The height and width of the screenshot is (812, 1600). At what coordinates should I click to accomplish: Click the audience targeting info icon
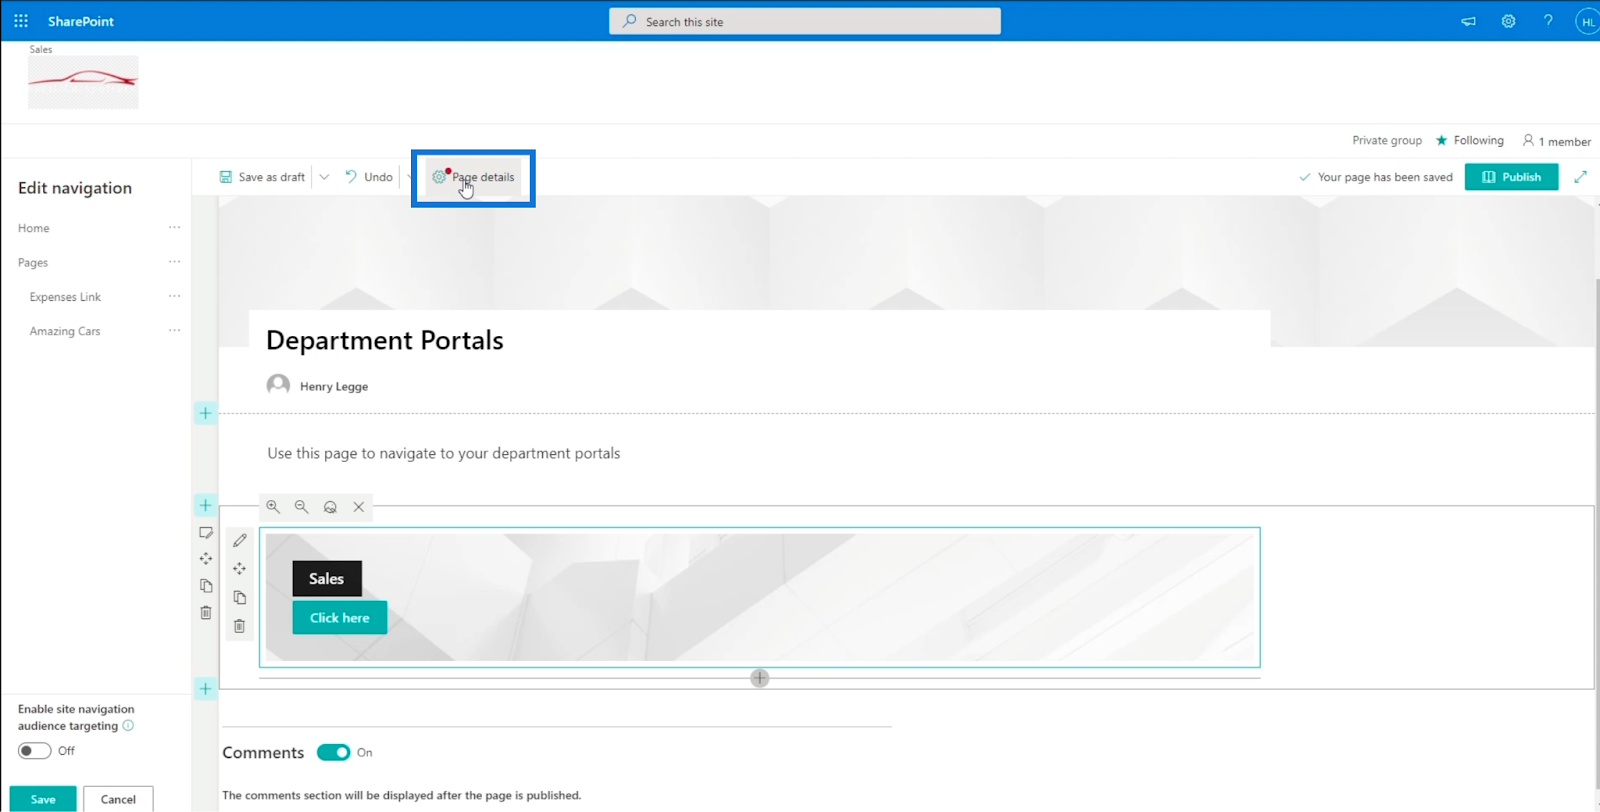point(128,726)
